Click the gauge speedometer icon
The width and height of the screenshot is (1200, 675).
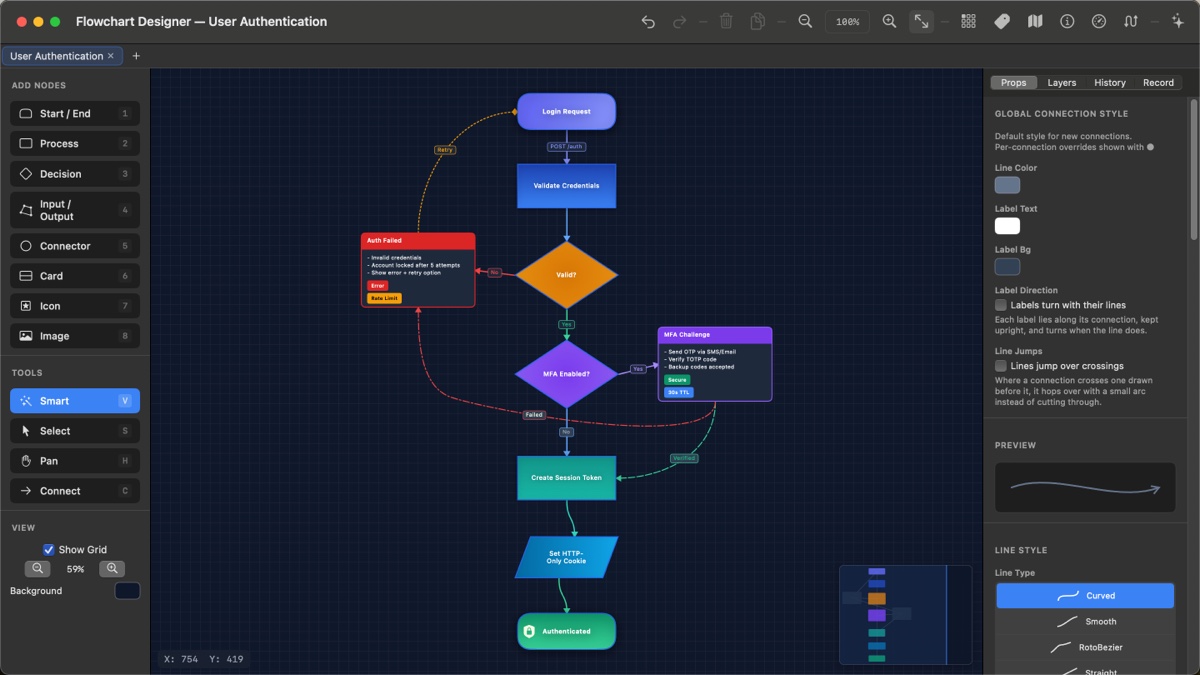[1099, 22]
